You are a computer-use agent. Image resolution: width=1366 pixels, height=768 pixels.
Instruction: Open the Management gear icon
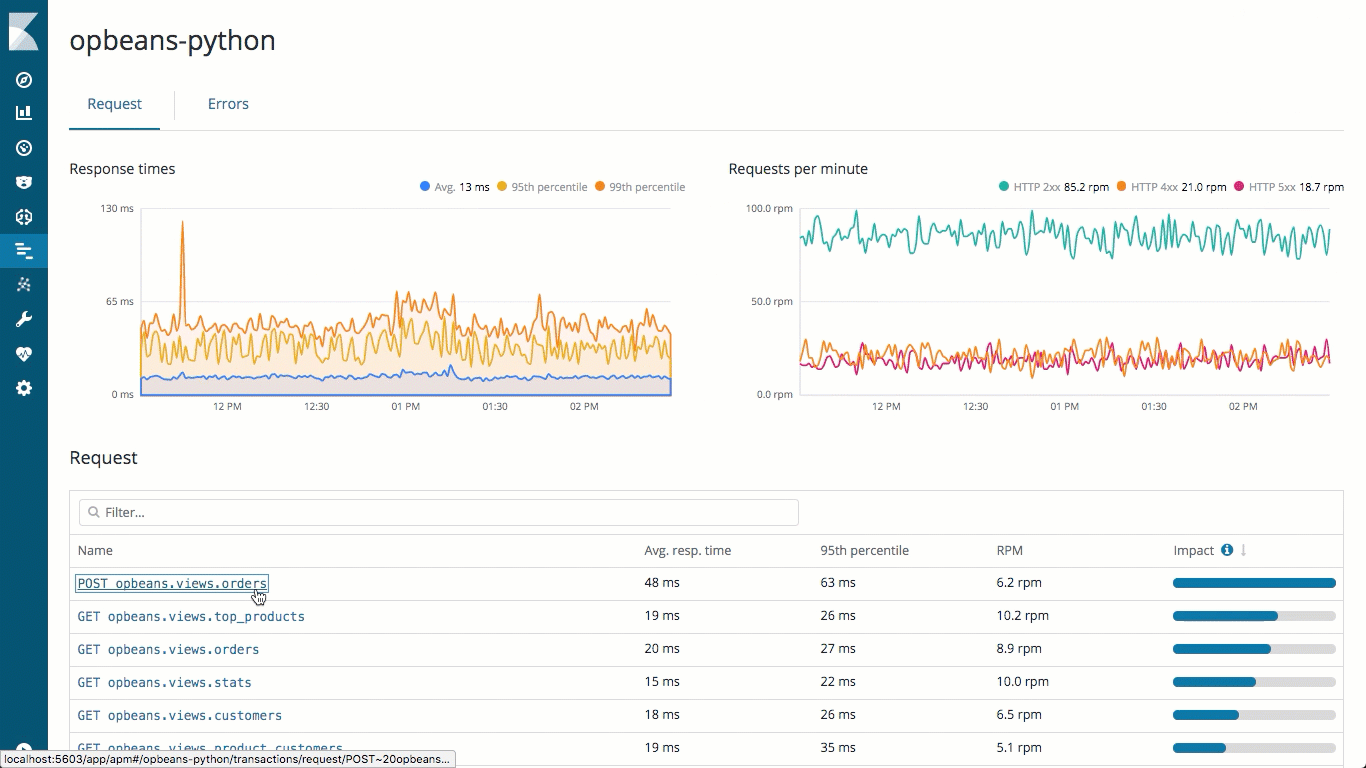23,388
